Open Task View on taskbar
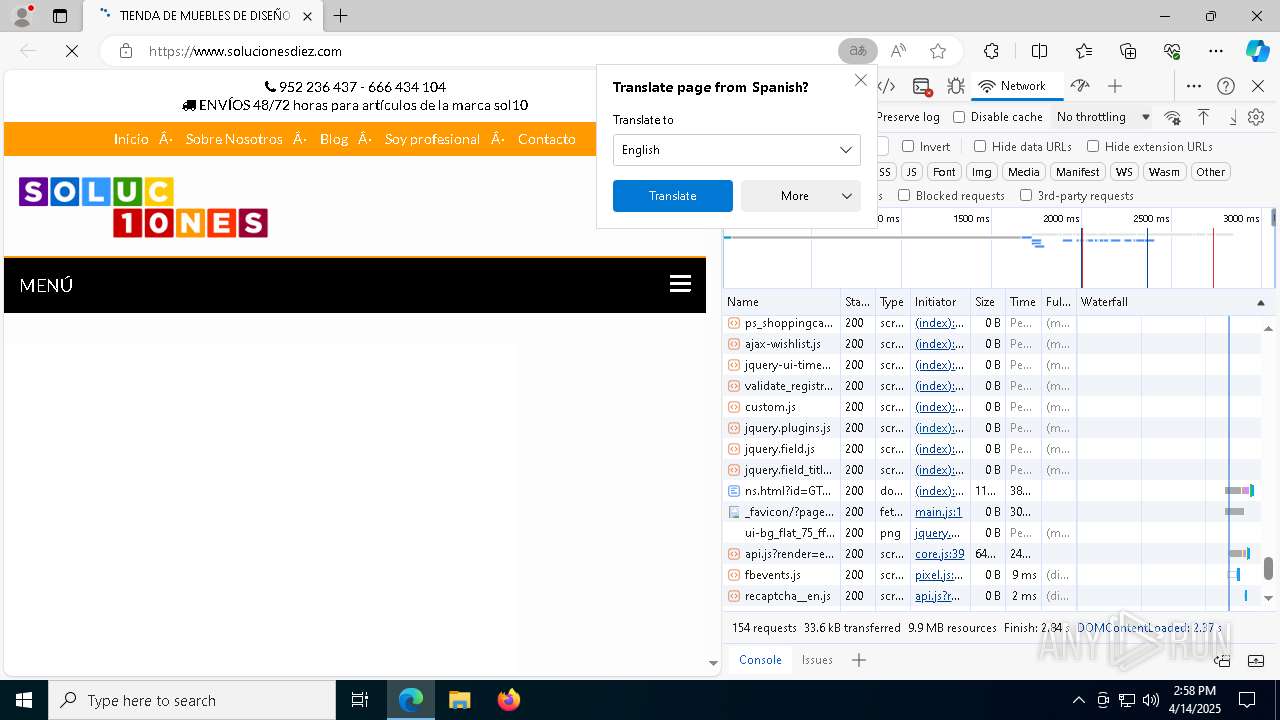1280x720 pixels. [x=360, y=700]
